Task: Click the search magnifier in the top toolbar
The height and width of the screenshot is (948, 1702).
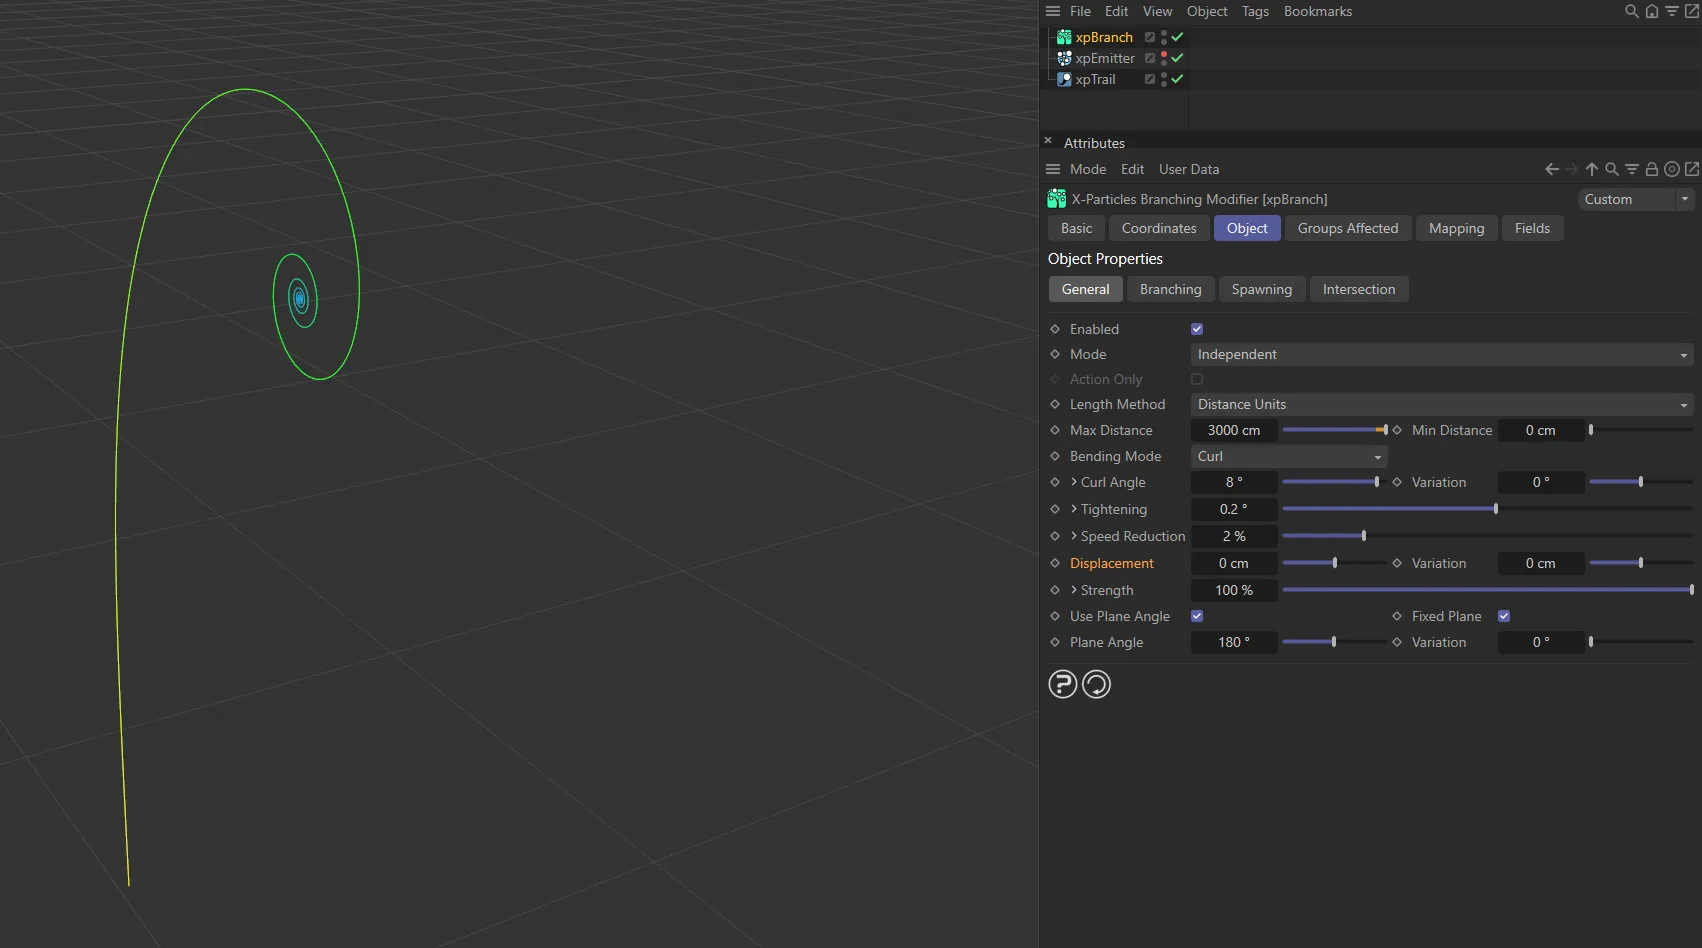Action: 1631,11
